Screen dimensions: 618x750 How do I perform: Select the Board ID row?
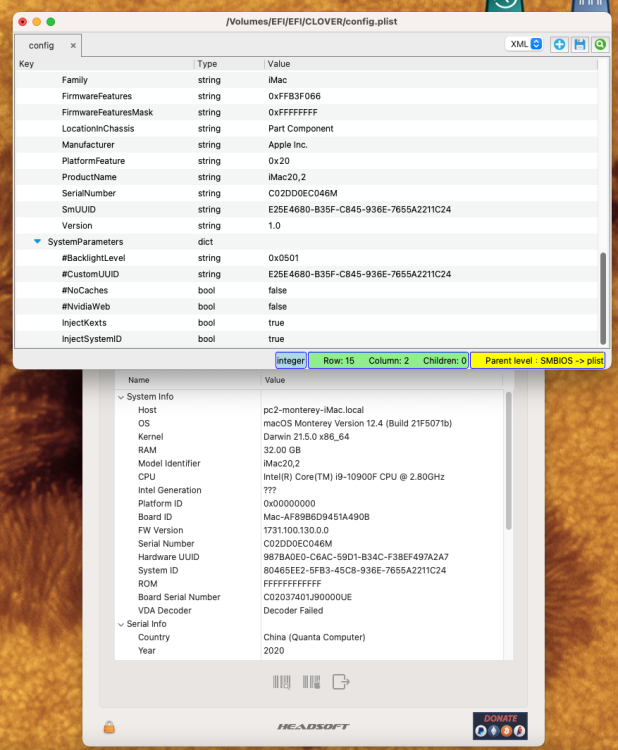coord(309,517)
